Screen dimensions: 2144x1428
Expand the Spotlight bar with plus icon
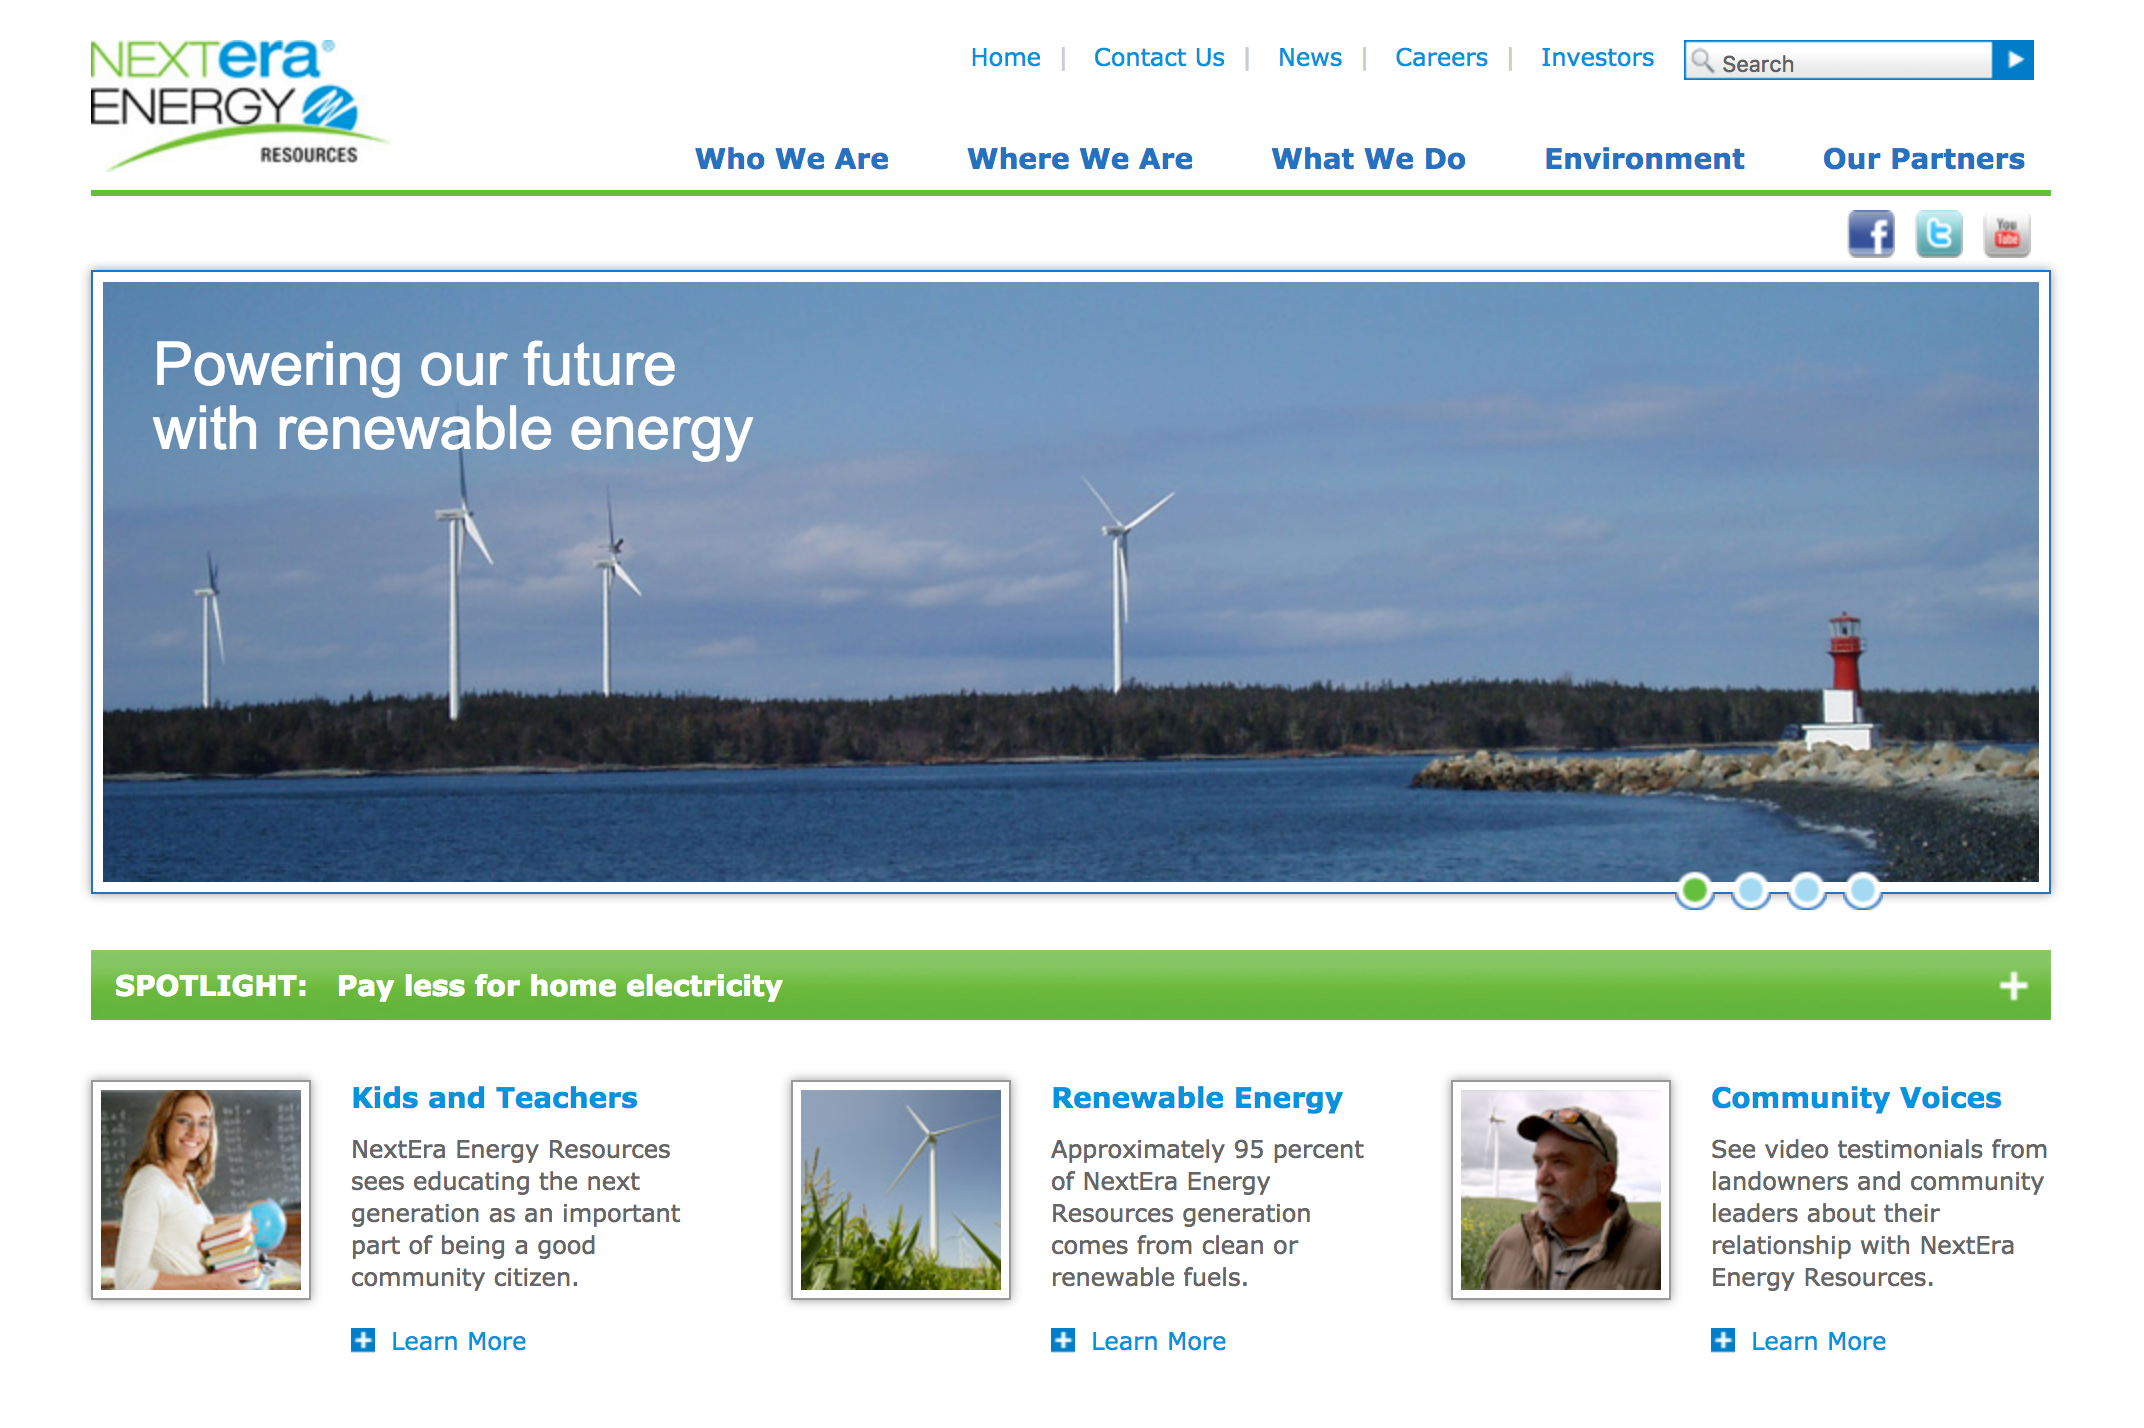tap(2013, 986)
